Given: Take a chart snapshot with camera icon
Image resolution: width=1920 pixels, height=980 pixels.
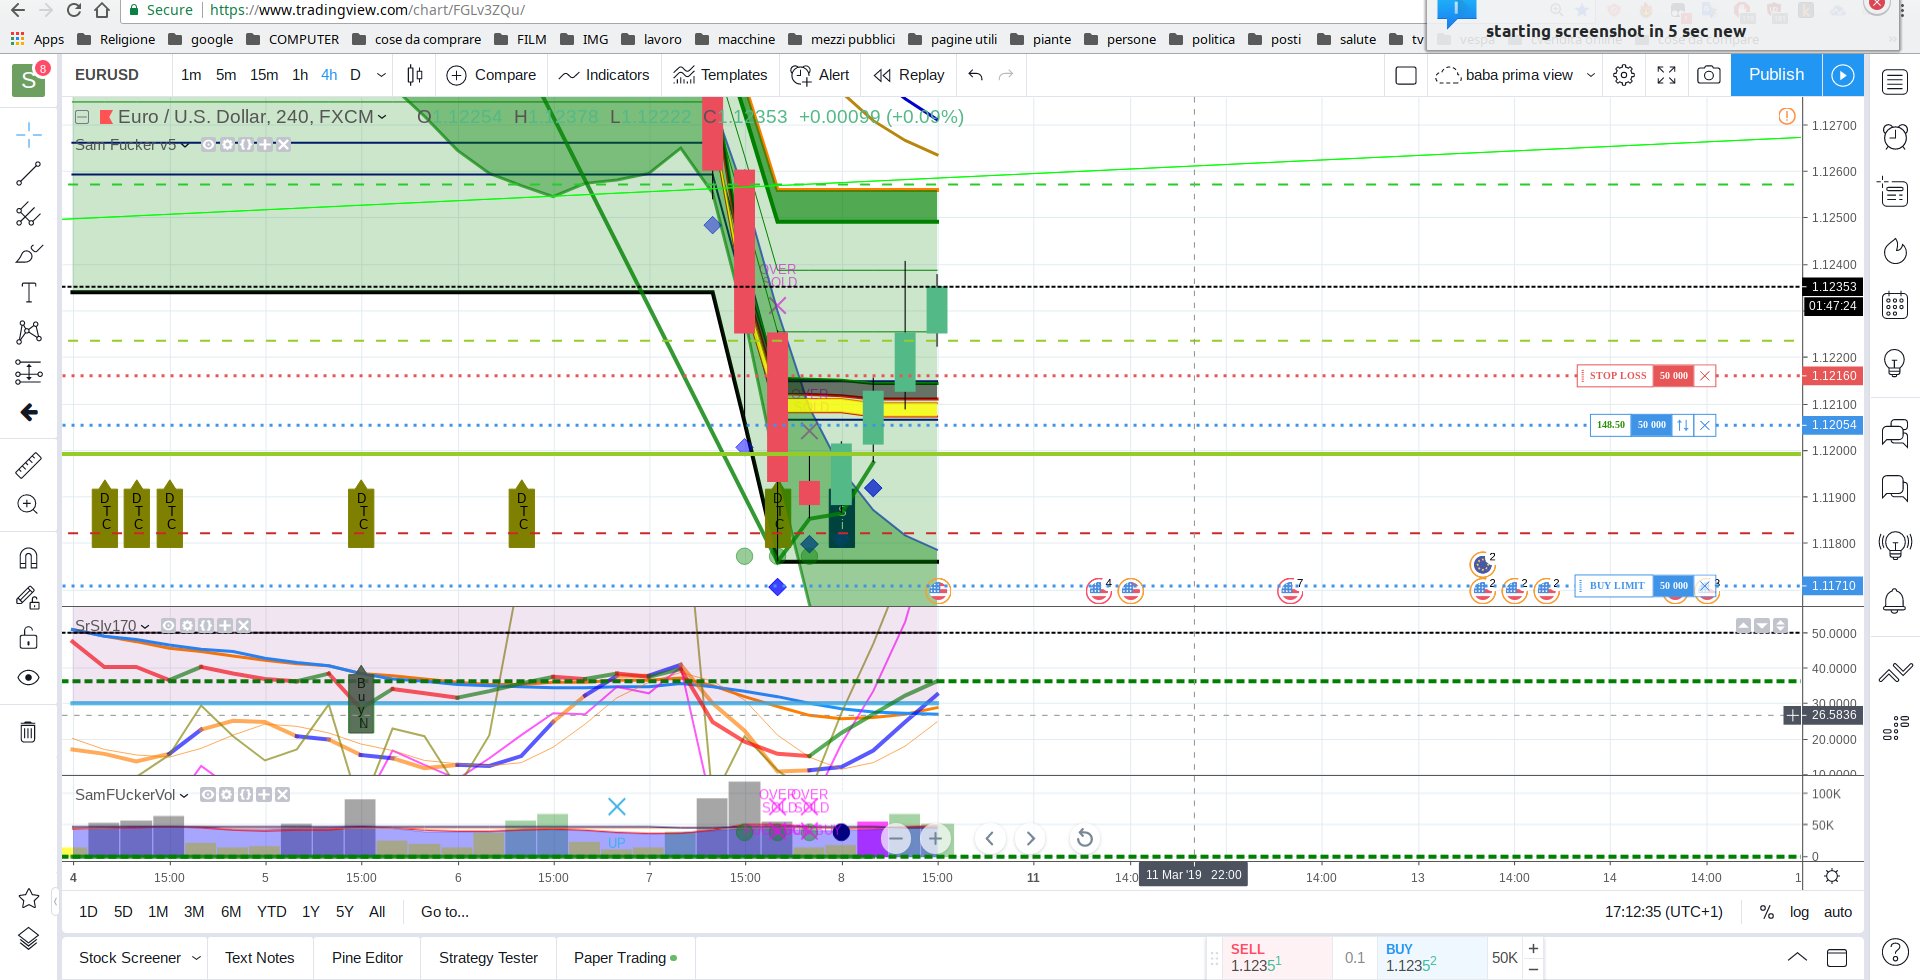Looking at the screenshot, I should point(1709,75).
